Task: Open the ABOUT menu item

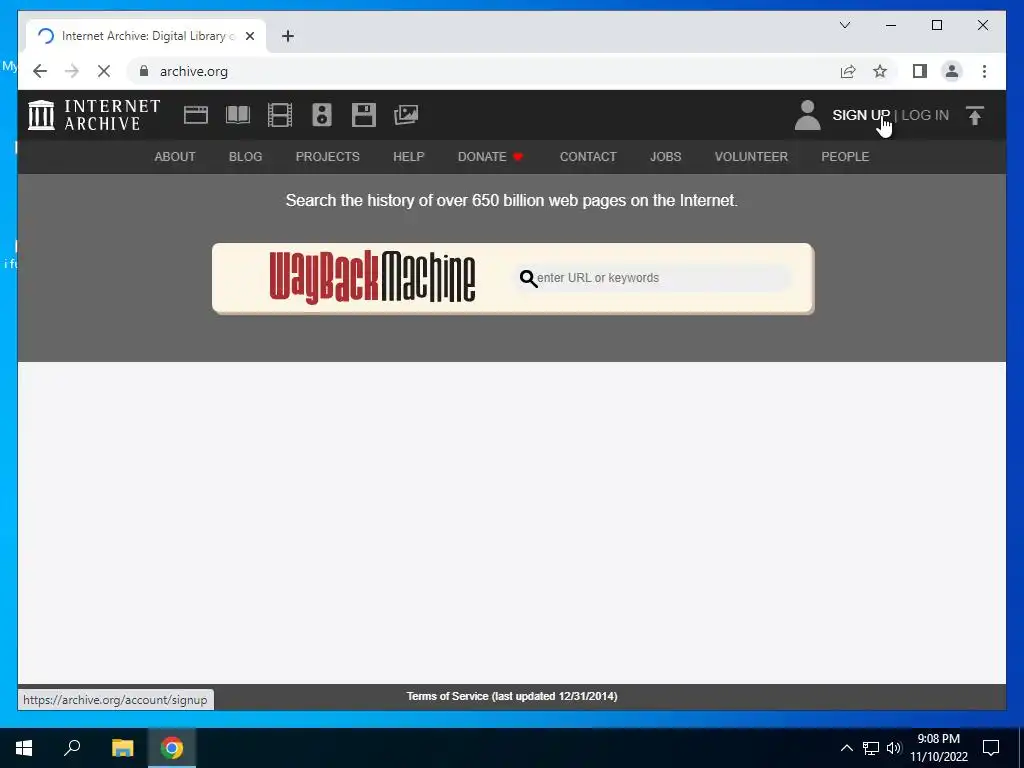Action: coord(174,157)
